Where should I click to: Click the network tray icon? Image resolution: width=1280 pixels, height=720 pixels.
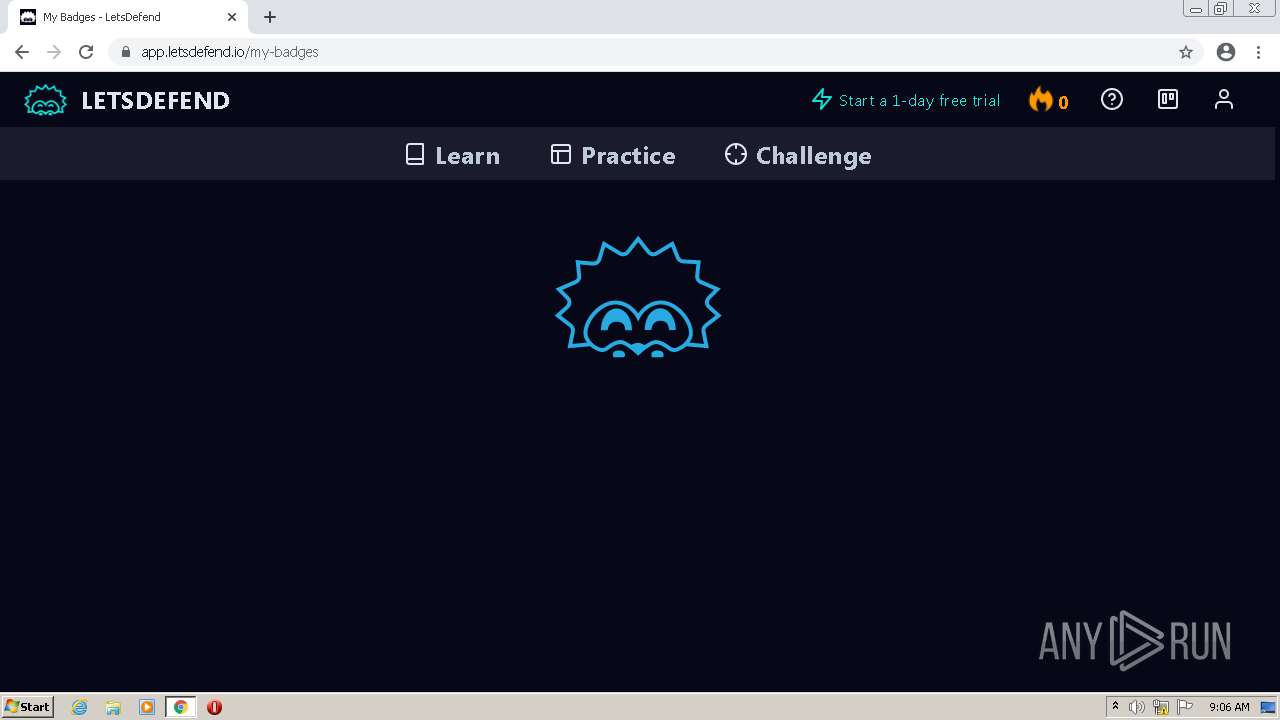click(x=1161, y=707)
